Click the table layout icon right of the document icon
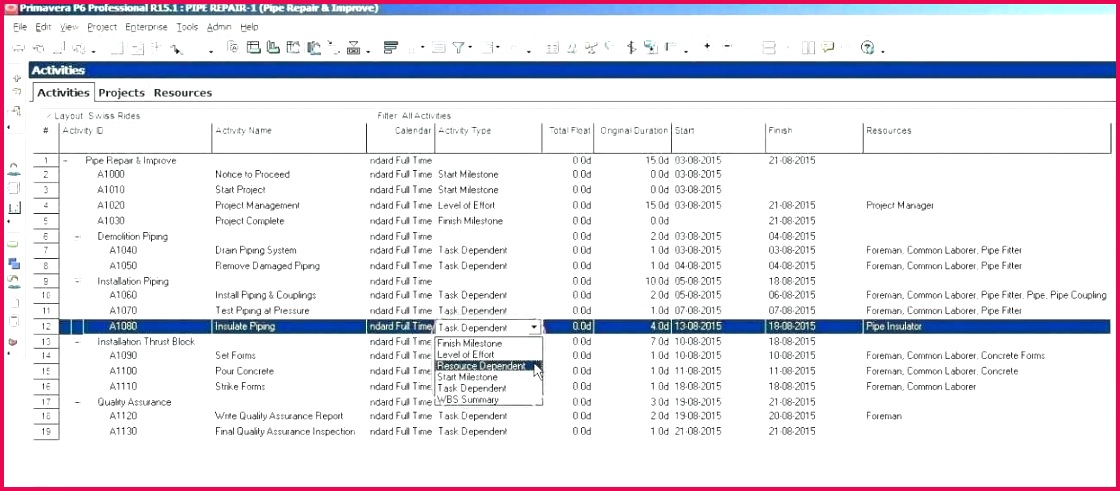The height and width of the screenshot is (491, 1120). [253, 48]
